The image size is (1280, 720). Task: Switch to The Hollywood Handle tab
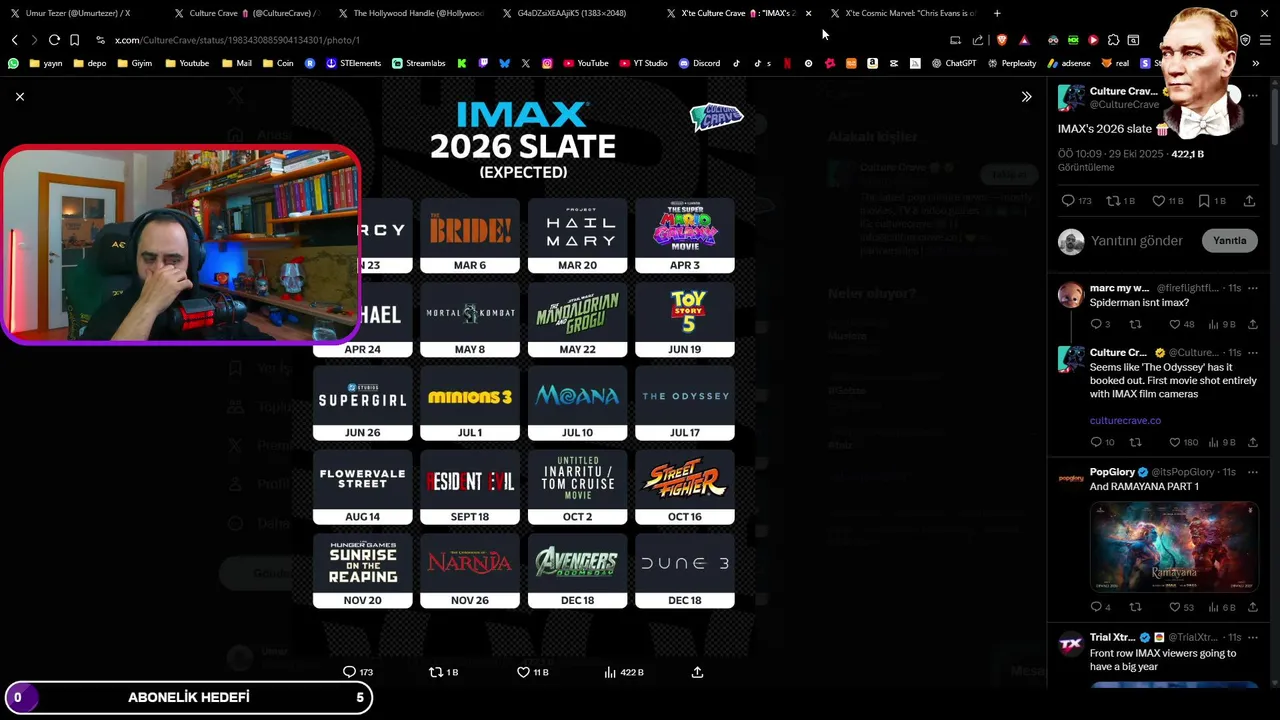tap(410, 13)
